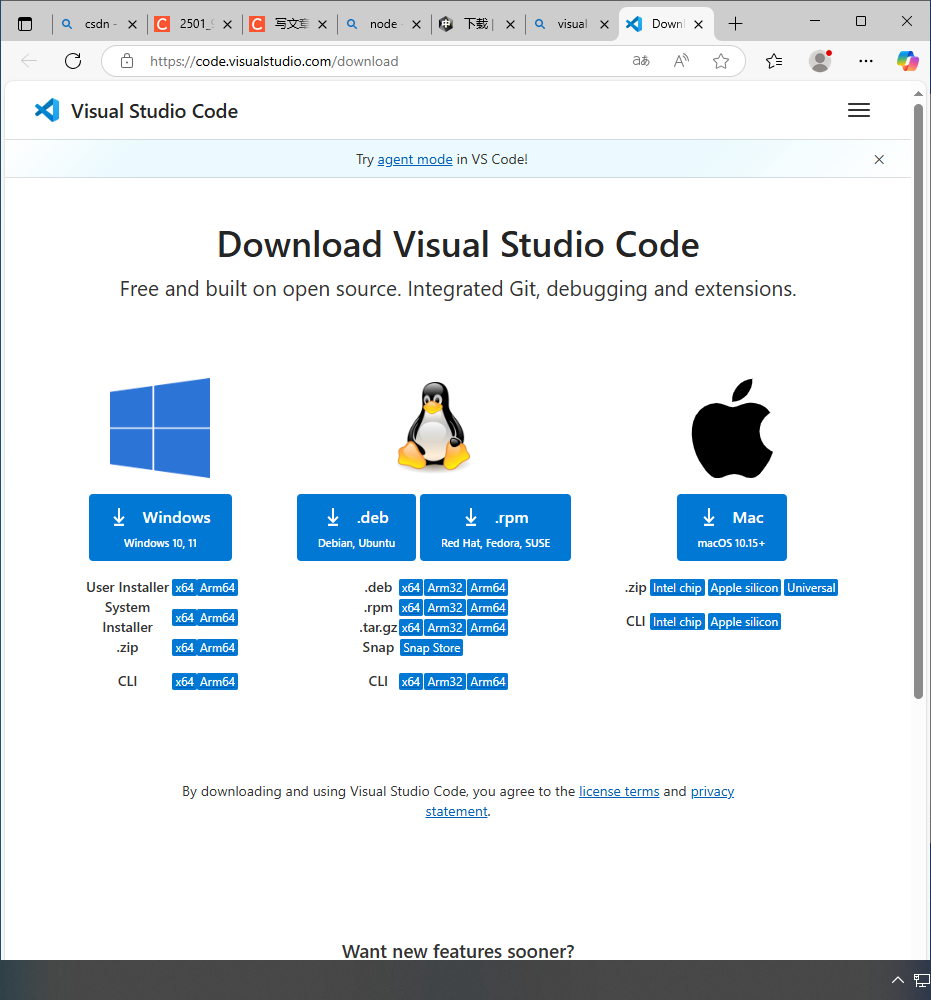931x1000 pixels.
Task: Open the Copilot icon in the browser toolbar
Action: [x=907, y=61]
